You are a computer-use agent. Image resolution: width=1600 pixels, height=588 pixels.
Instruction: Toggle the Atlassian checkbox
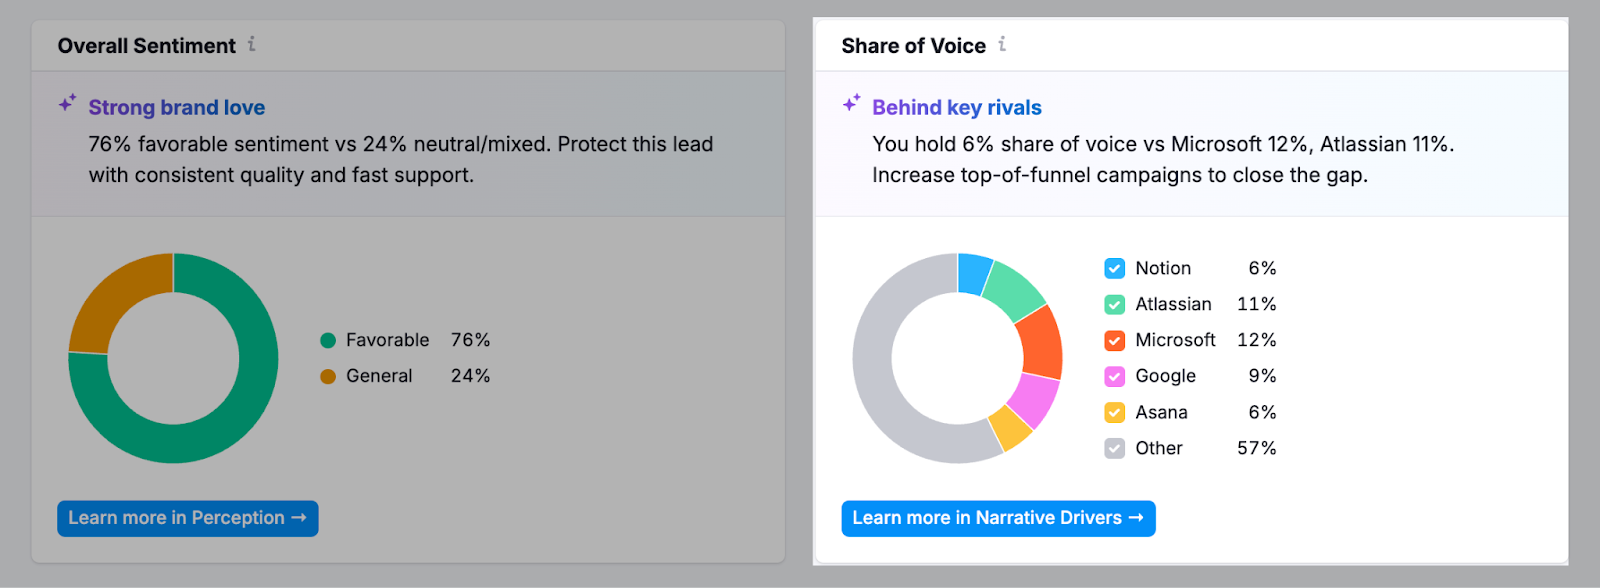point(1114,305)
